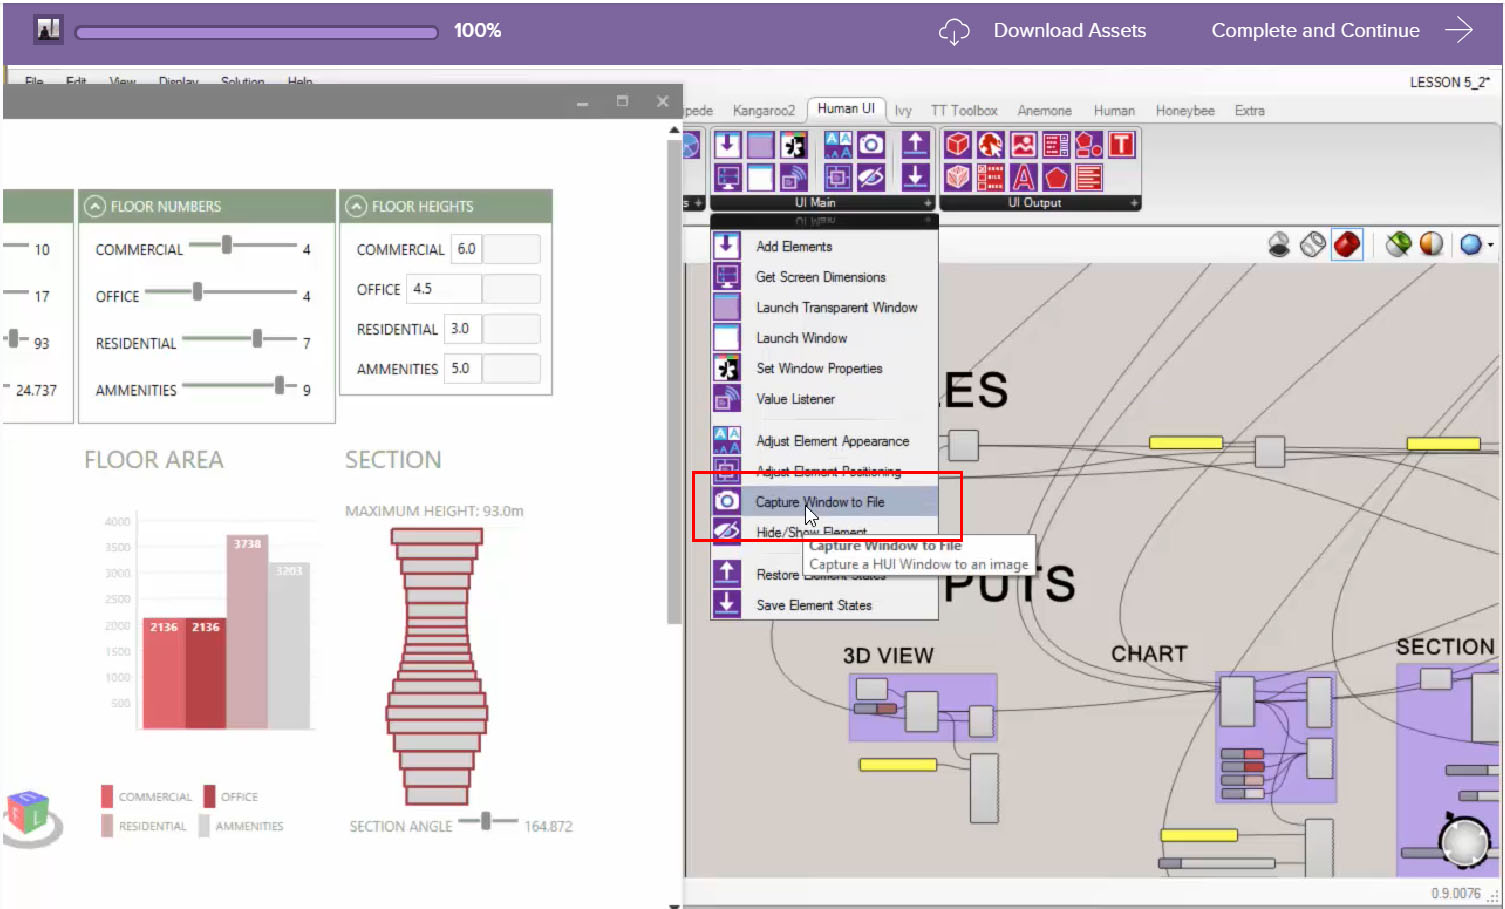Click the cloud download icon
Screen dimensions: 1505x909
(954, 31)
